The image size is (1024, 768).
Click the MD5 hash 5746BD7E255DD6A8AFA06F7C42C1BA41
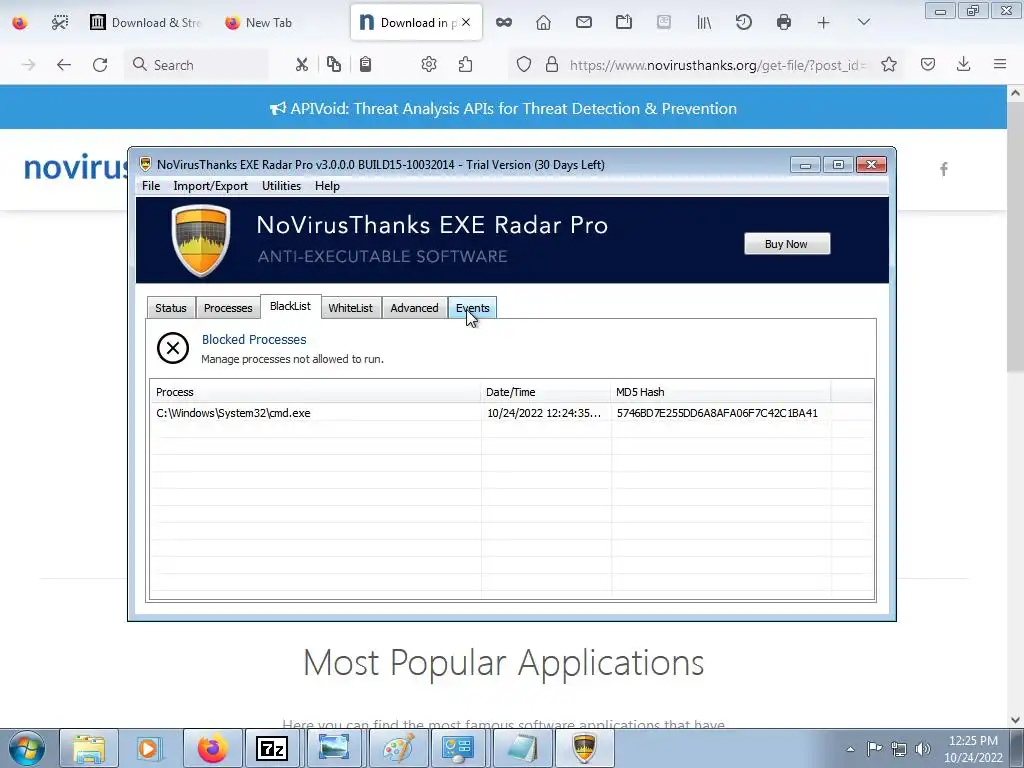click(717, 413)
